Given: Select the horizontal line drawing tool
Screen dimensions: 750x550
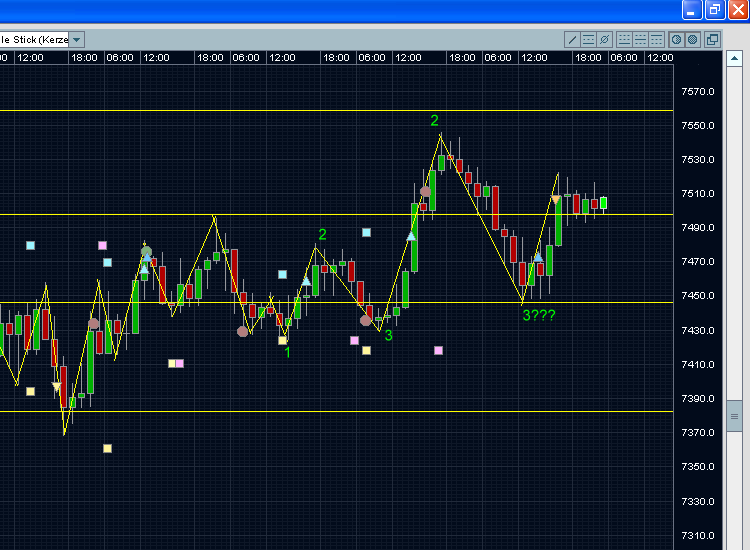Looking at the screenshot, I should (589, 40).
